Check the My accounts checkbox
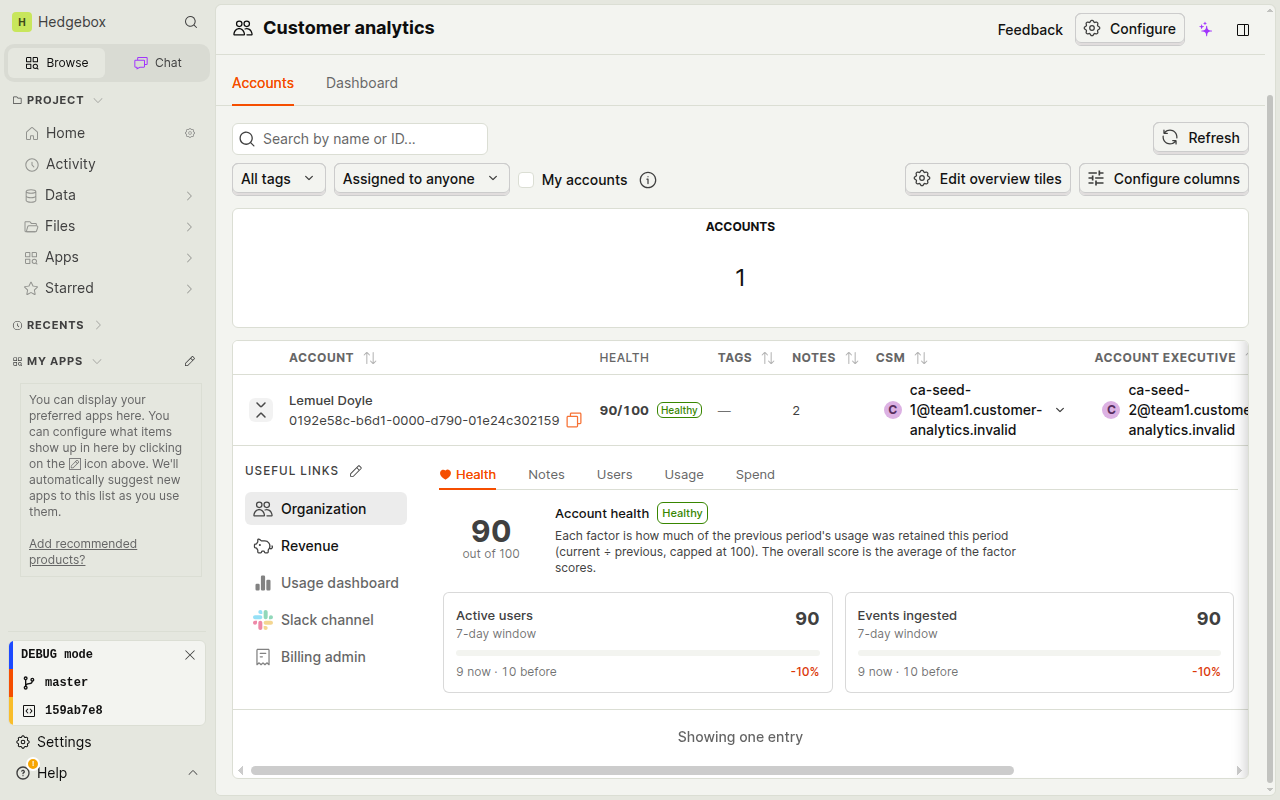The image size is (1280, 800). tap(526, 180)
